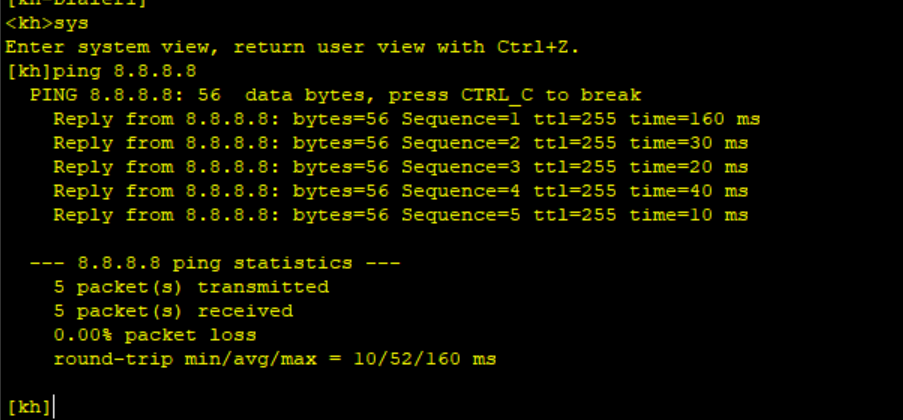Click the "round-trip min/avg/max" result line
This screenshot has width=903, height=420.
tap(275, 359)
